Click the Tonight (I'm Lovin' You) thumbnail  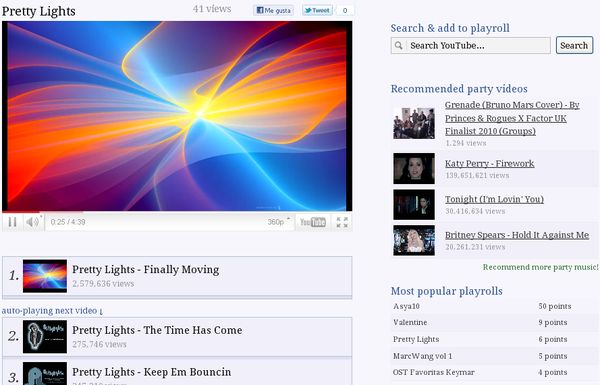(x=414, y=204)
